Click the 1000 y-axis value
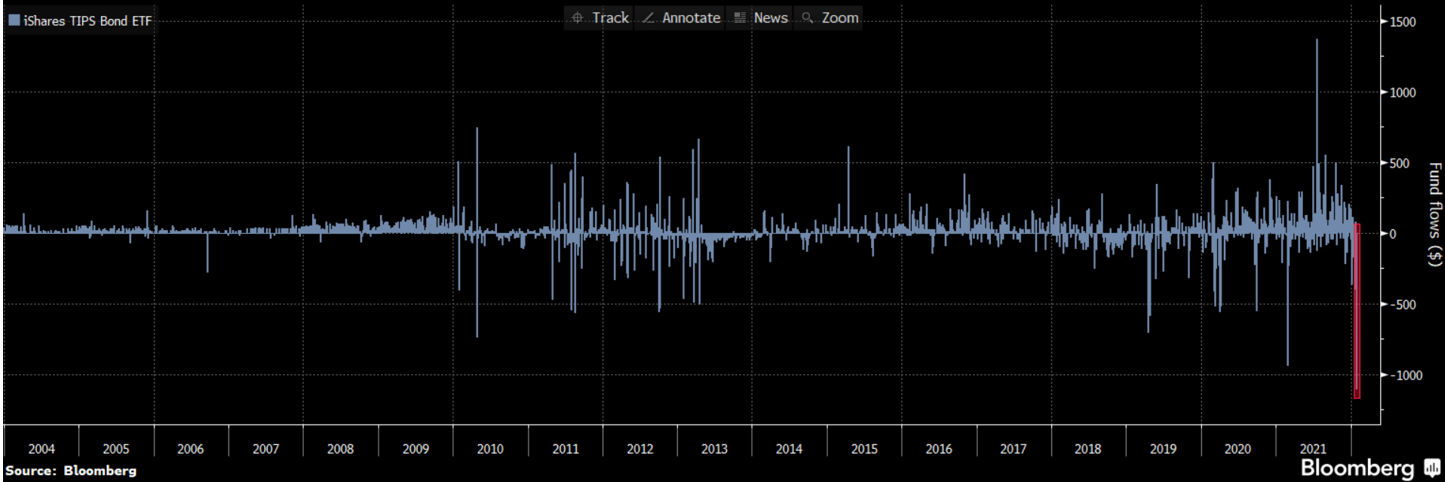Image resolution: width=1445 pixels, height=482 pixels. point(1401,92)
